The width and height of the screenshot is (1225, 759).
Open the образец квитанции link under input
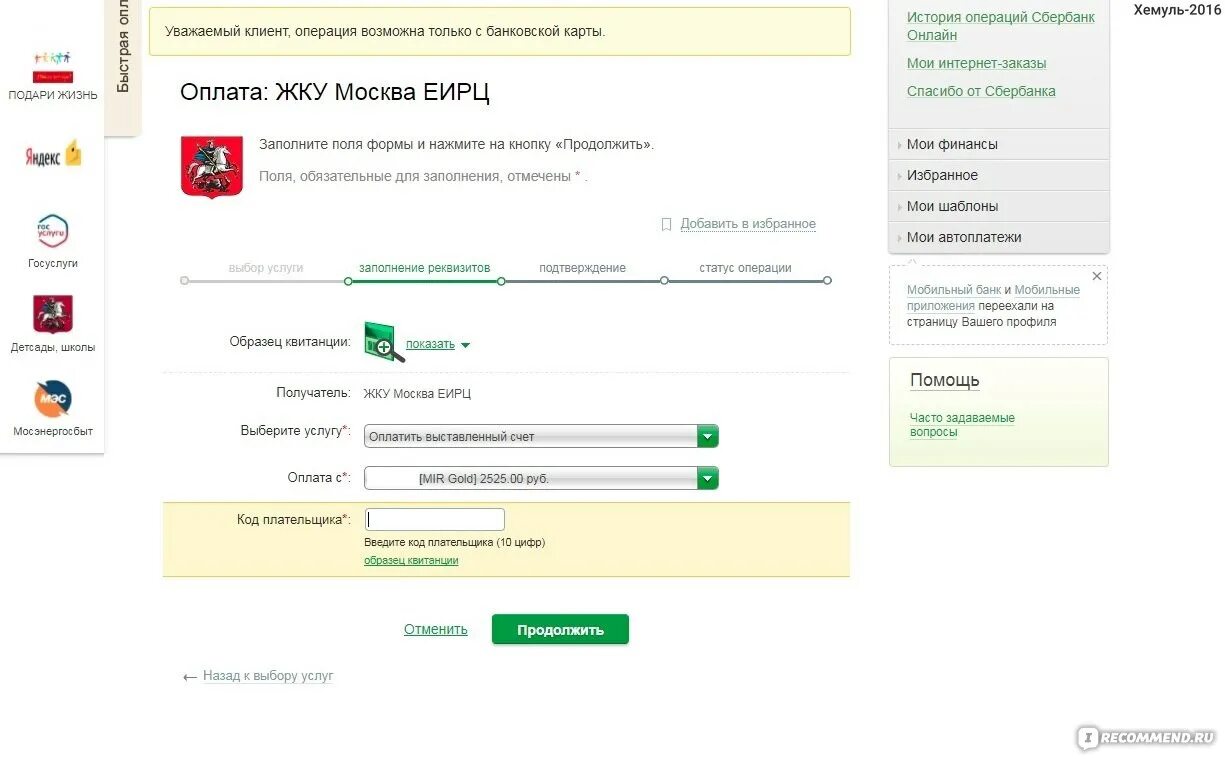click(411, 561)
